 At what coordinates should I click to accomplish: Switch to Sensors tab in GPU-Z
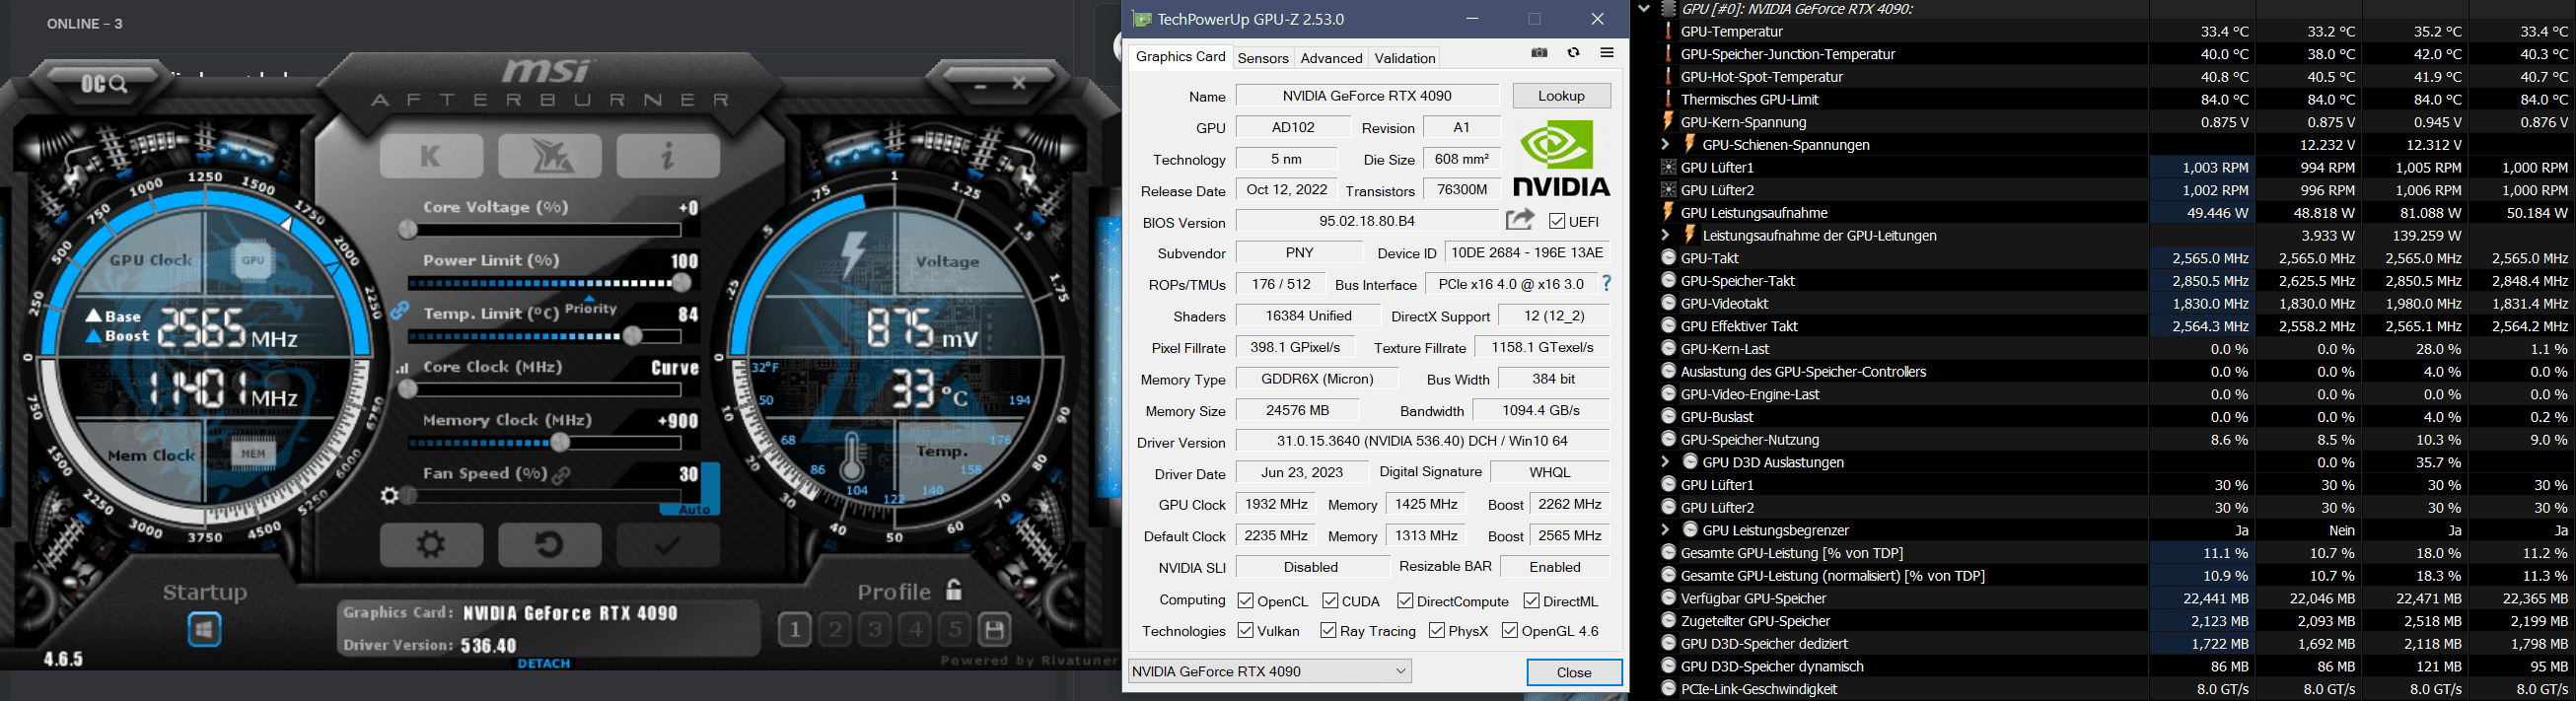(1263, 58)
